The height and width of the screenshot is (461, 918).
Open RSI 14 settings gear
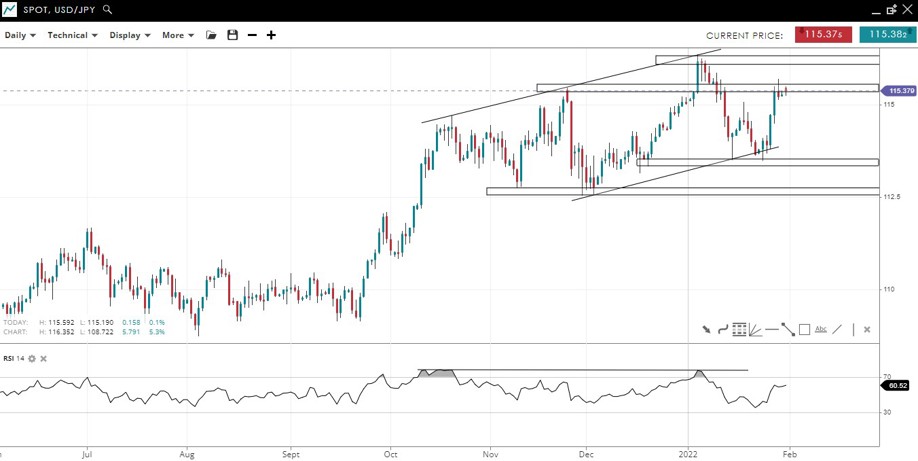[32, 358]
